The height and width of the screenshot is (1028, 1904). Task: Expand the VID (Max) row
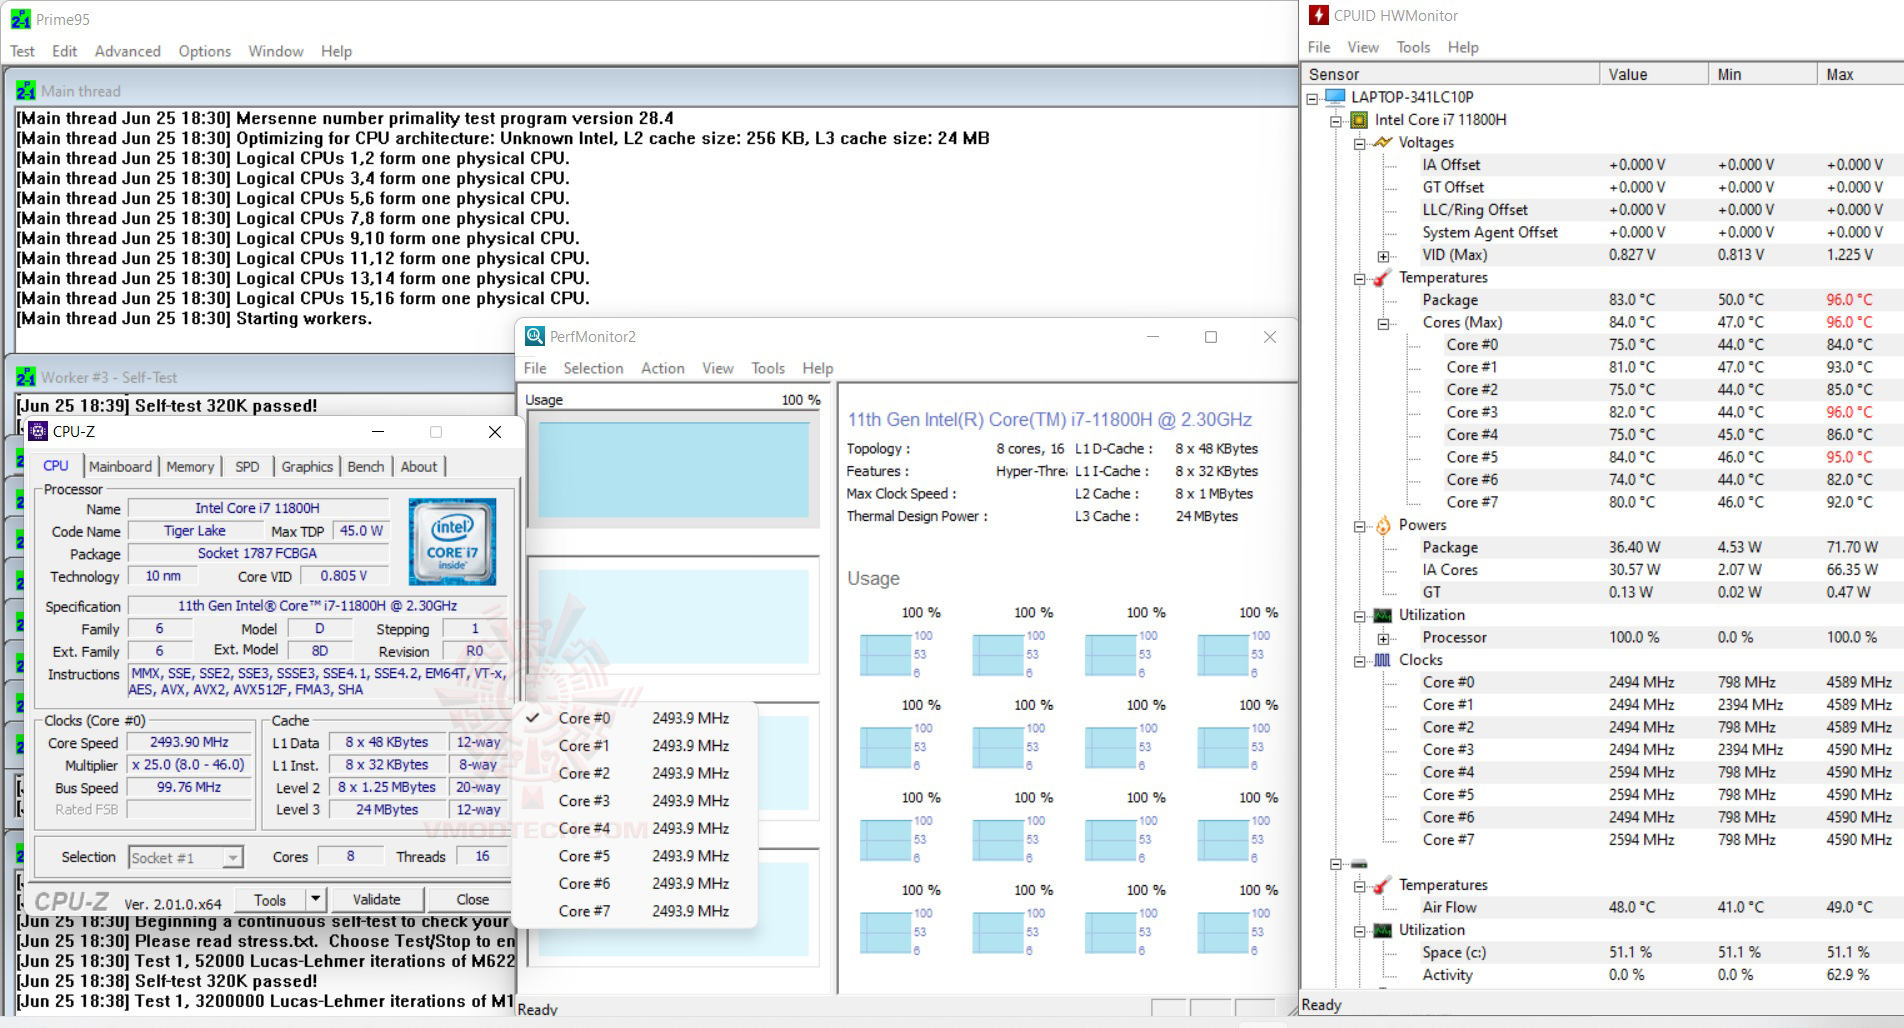pyautogui.click(x=1383, y=256)
